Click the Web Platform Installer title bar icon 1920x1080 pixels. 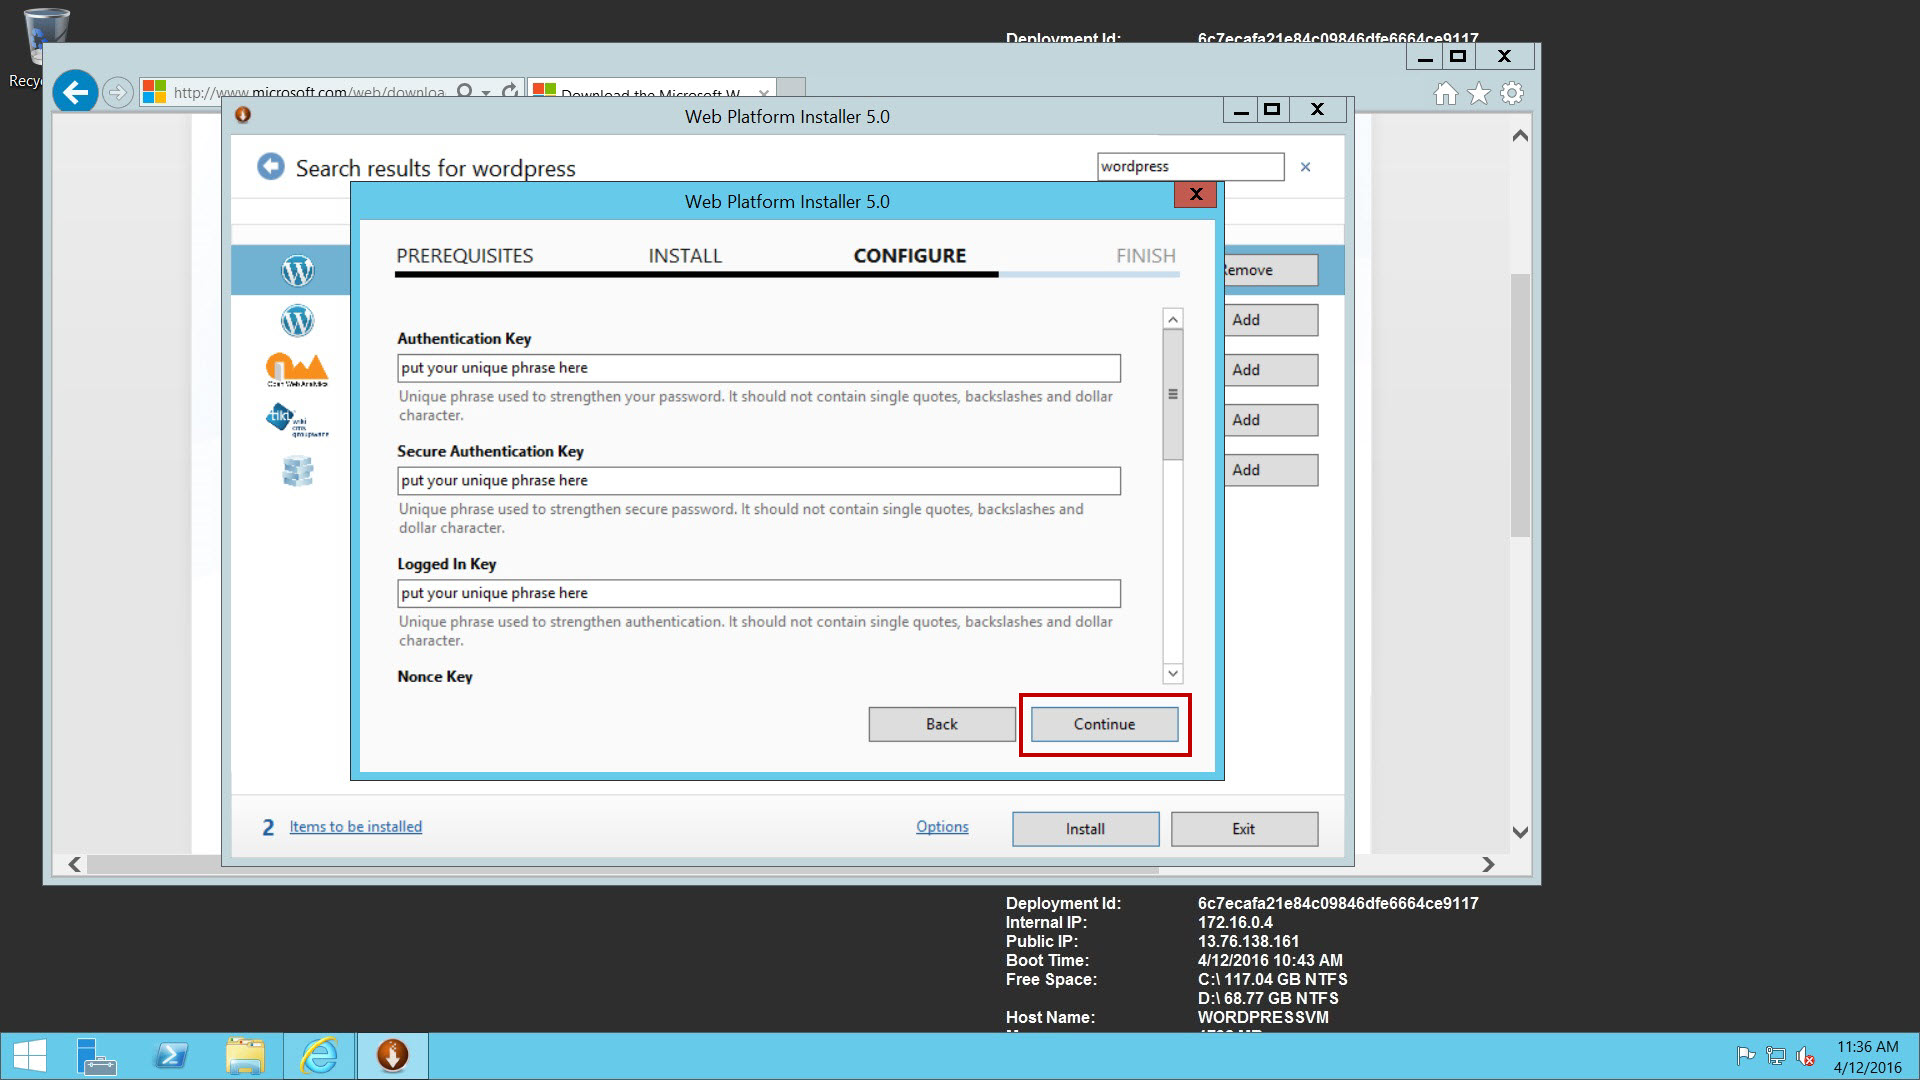pyautogui.click(x=242, y=115)
